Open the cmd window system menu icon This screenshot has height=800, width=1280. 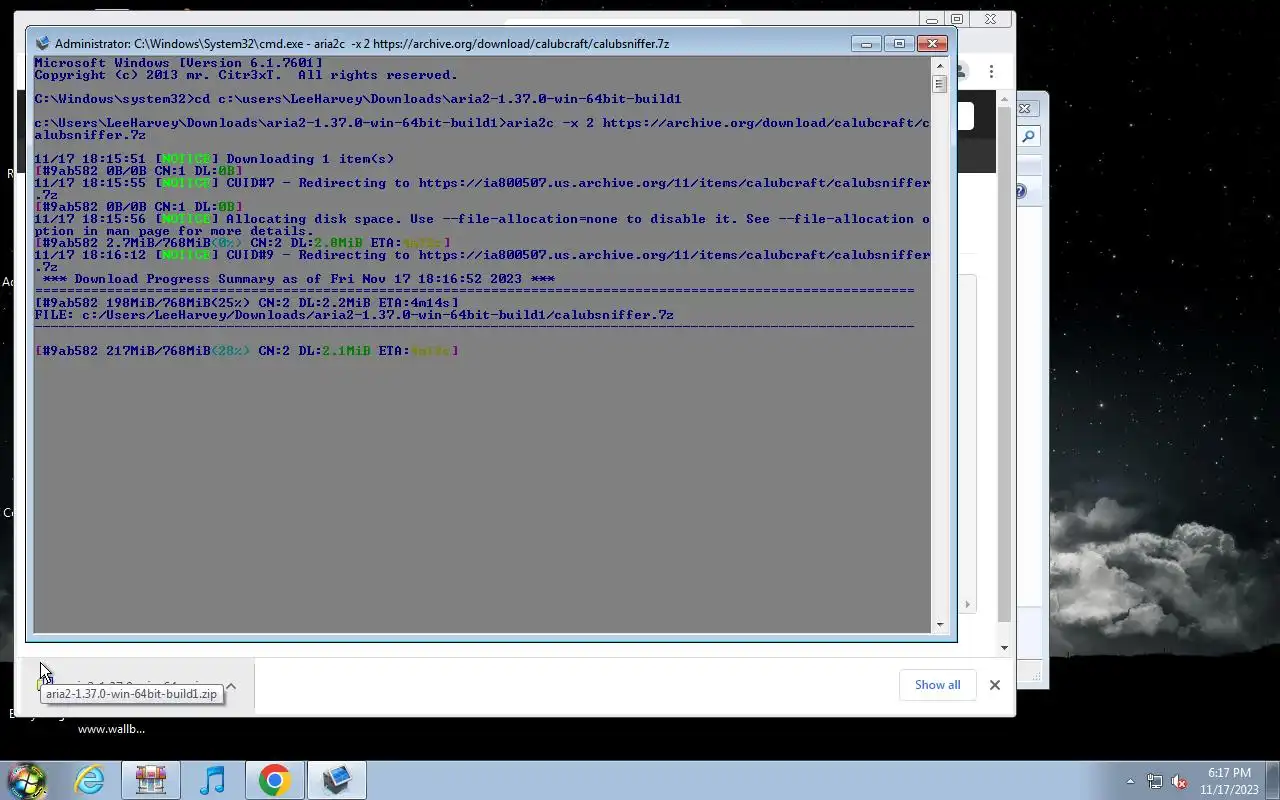coord(42,44)
